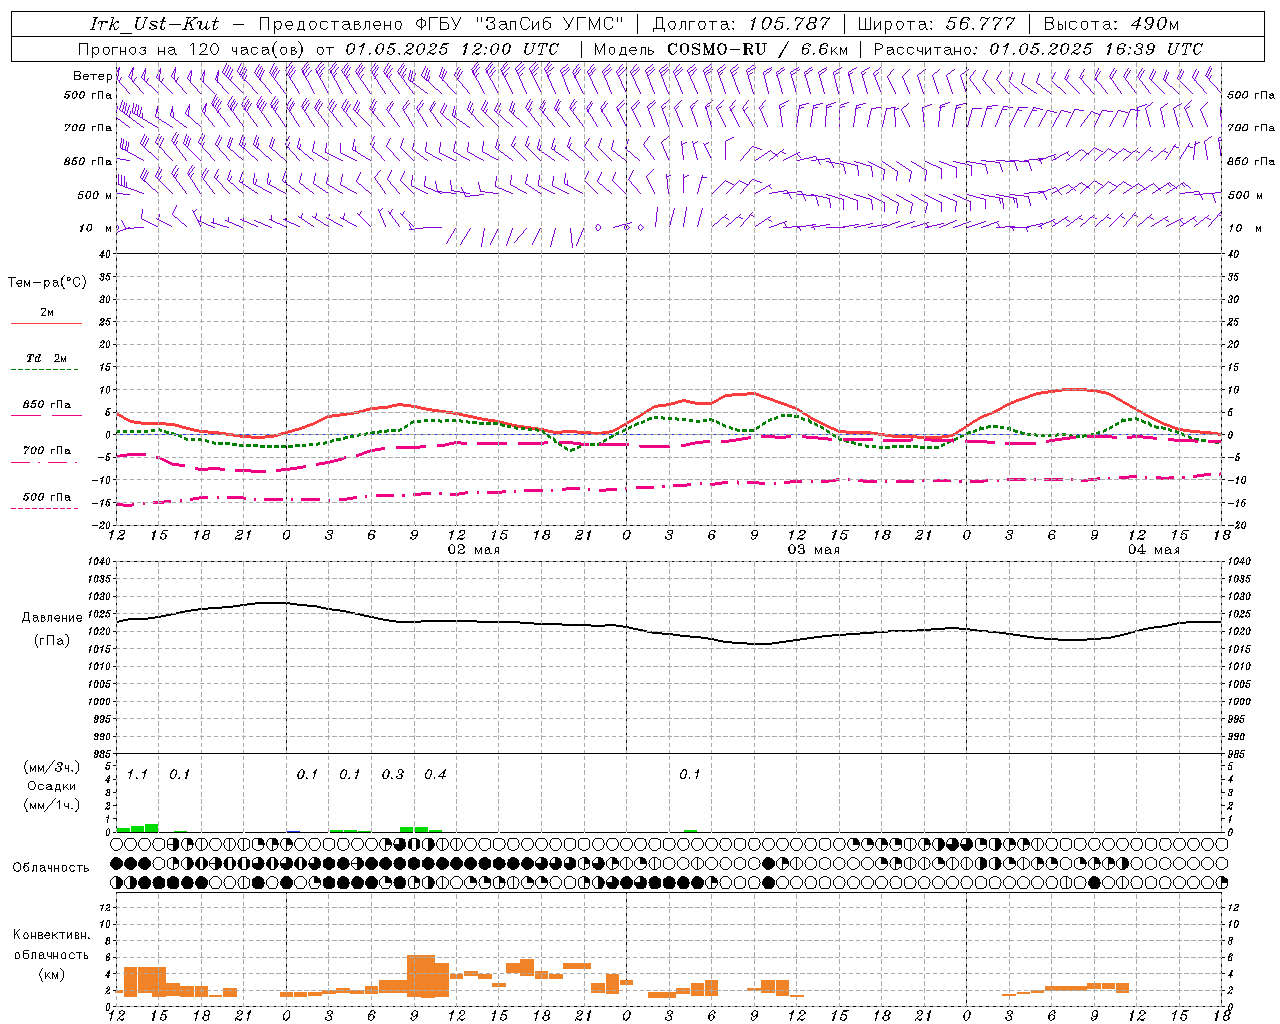This screenshot has width=1280, height=1024.
Task: Click the "Давление" pressure panel label
Action: point(52,618)
